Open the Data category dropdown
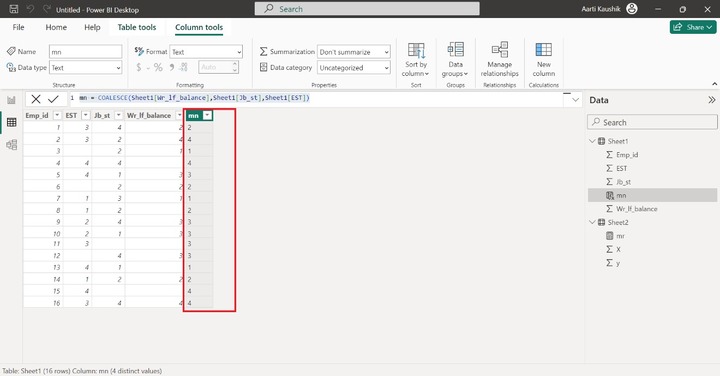Screen dimensions: 720x376 (354, 67)
